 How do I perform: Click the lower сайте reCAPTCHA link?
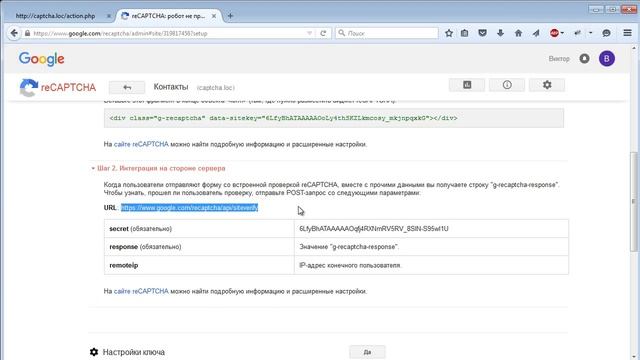click(141, 291)
